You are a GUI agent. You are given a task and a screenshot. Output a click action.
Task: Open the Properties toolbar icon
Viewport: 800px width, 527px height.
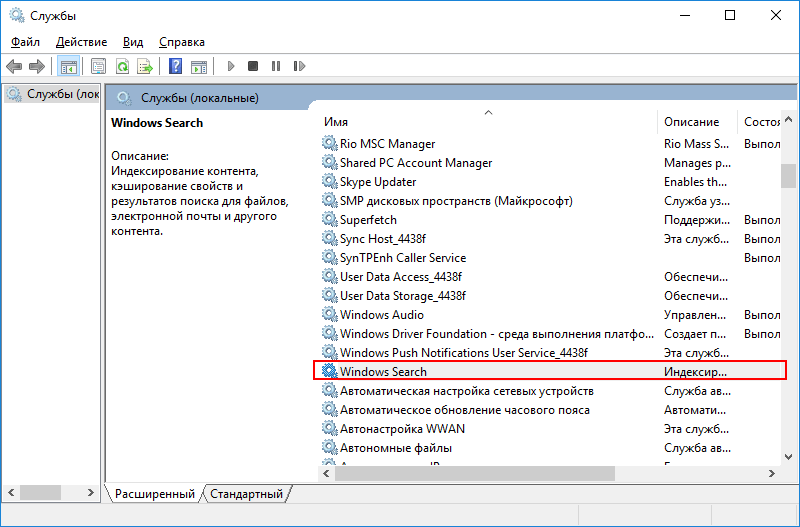[98, 66]
